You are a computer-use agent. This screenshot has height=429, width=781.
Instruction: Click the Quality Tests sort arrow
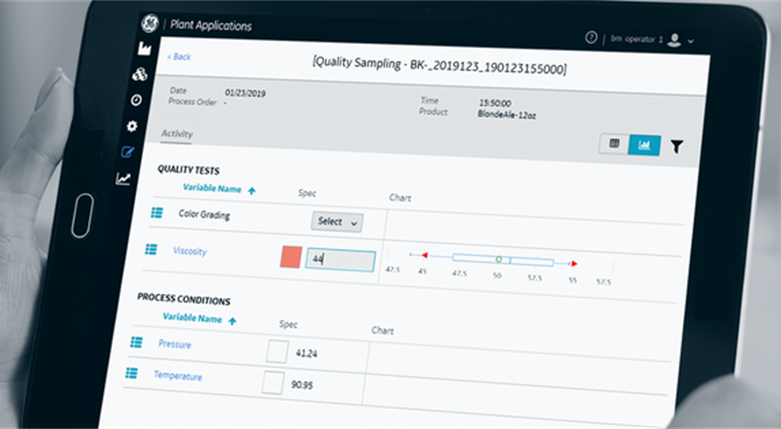point(252,191)
